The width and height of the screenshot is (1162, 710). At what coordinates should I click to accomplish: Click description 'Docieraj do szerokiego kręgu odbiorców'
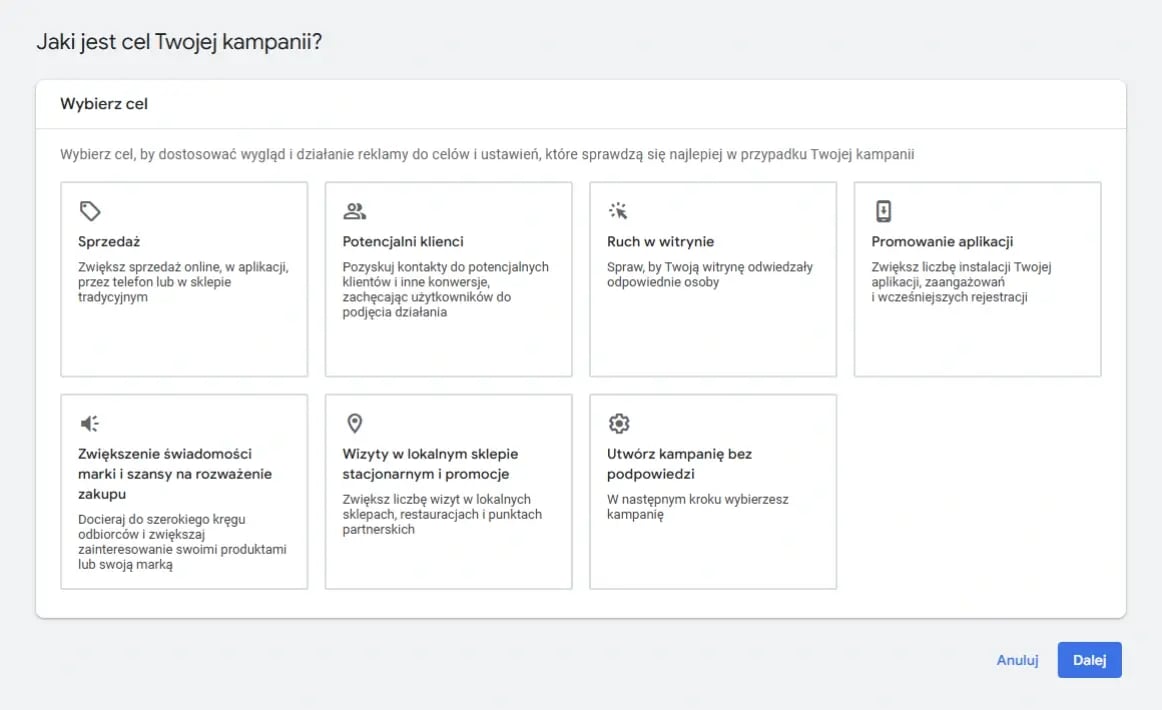(182, 542)
